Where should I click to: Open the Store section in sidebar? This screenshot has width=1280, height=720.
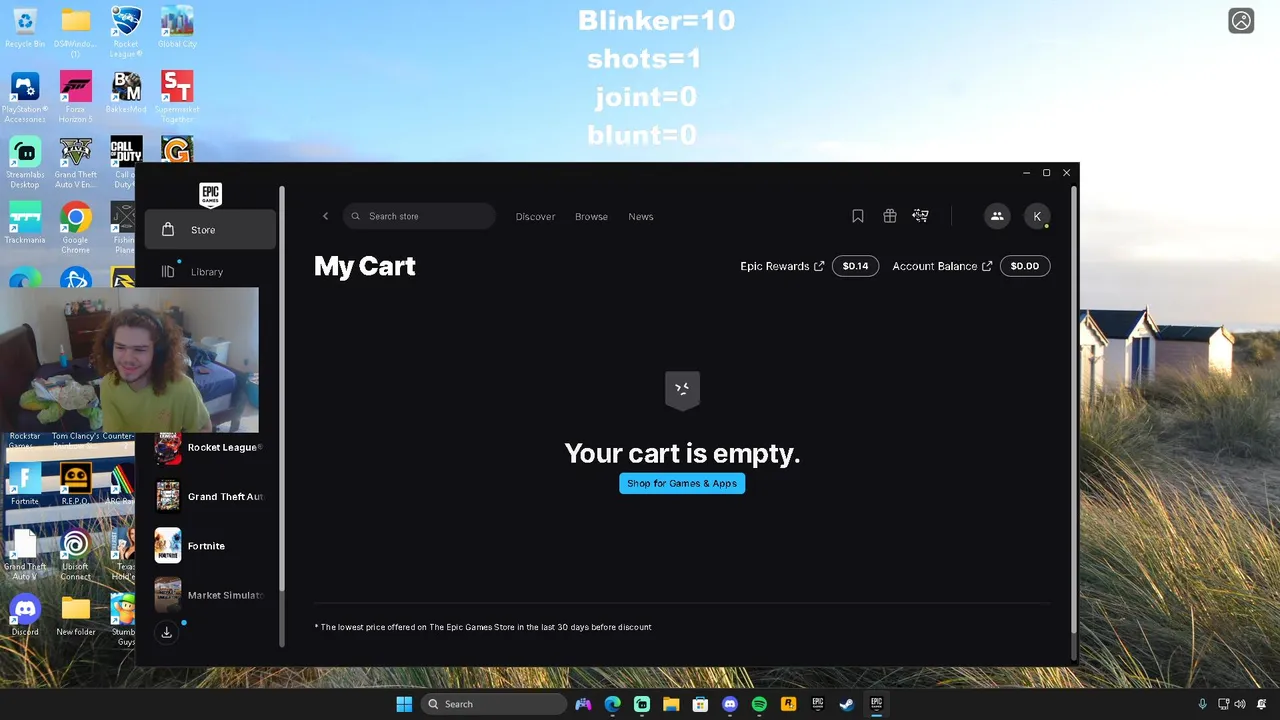210,230
